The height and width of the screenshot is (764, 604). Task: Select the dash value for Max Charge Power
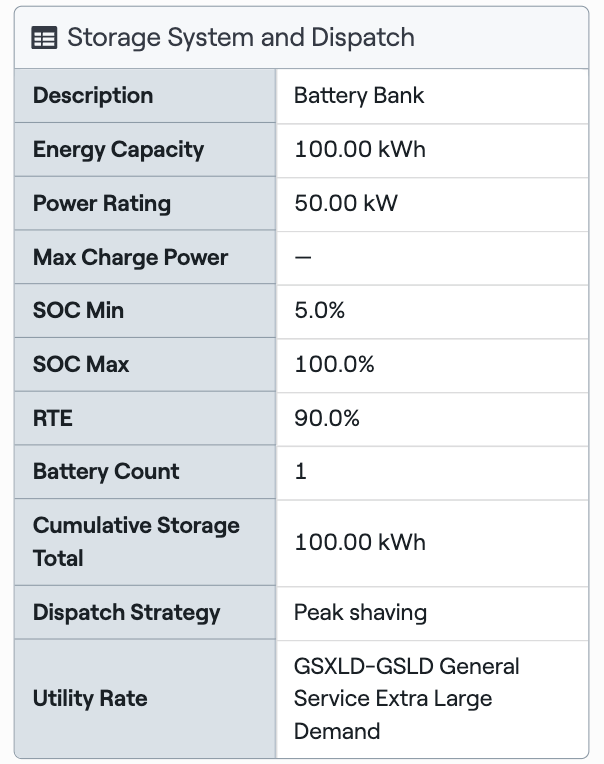click(x=303, y=257)
